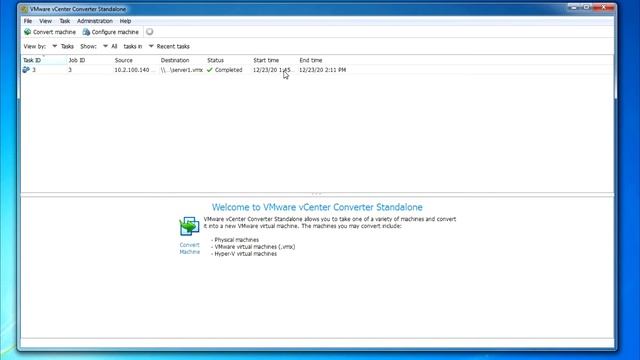Minimize the vCenter Converter window
640x360 pixels.
[574, 7]
